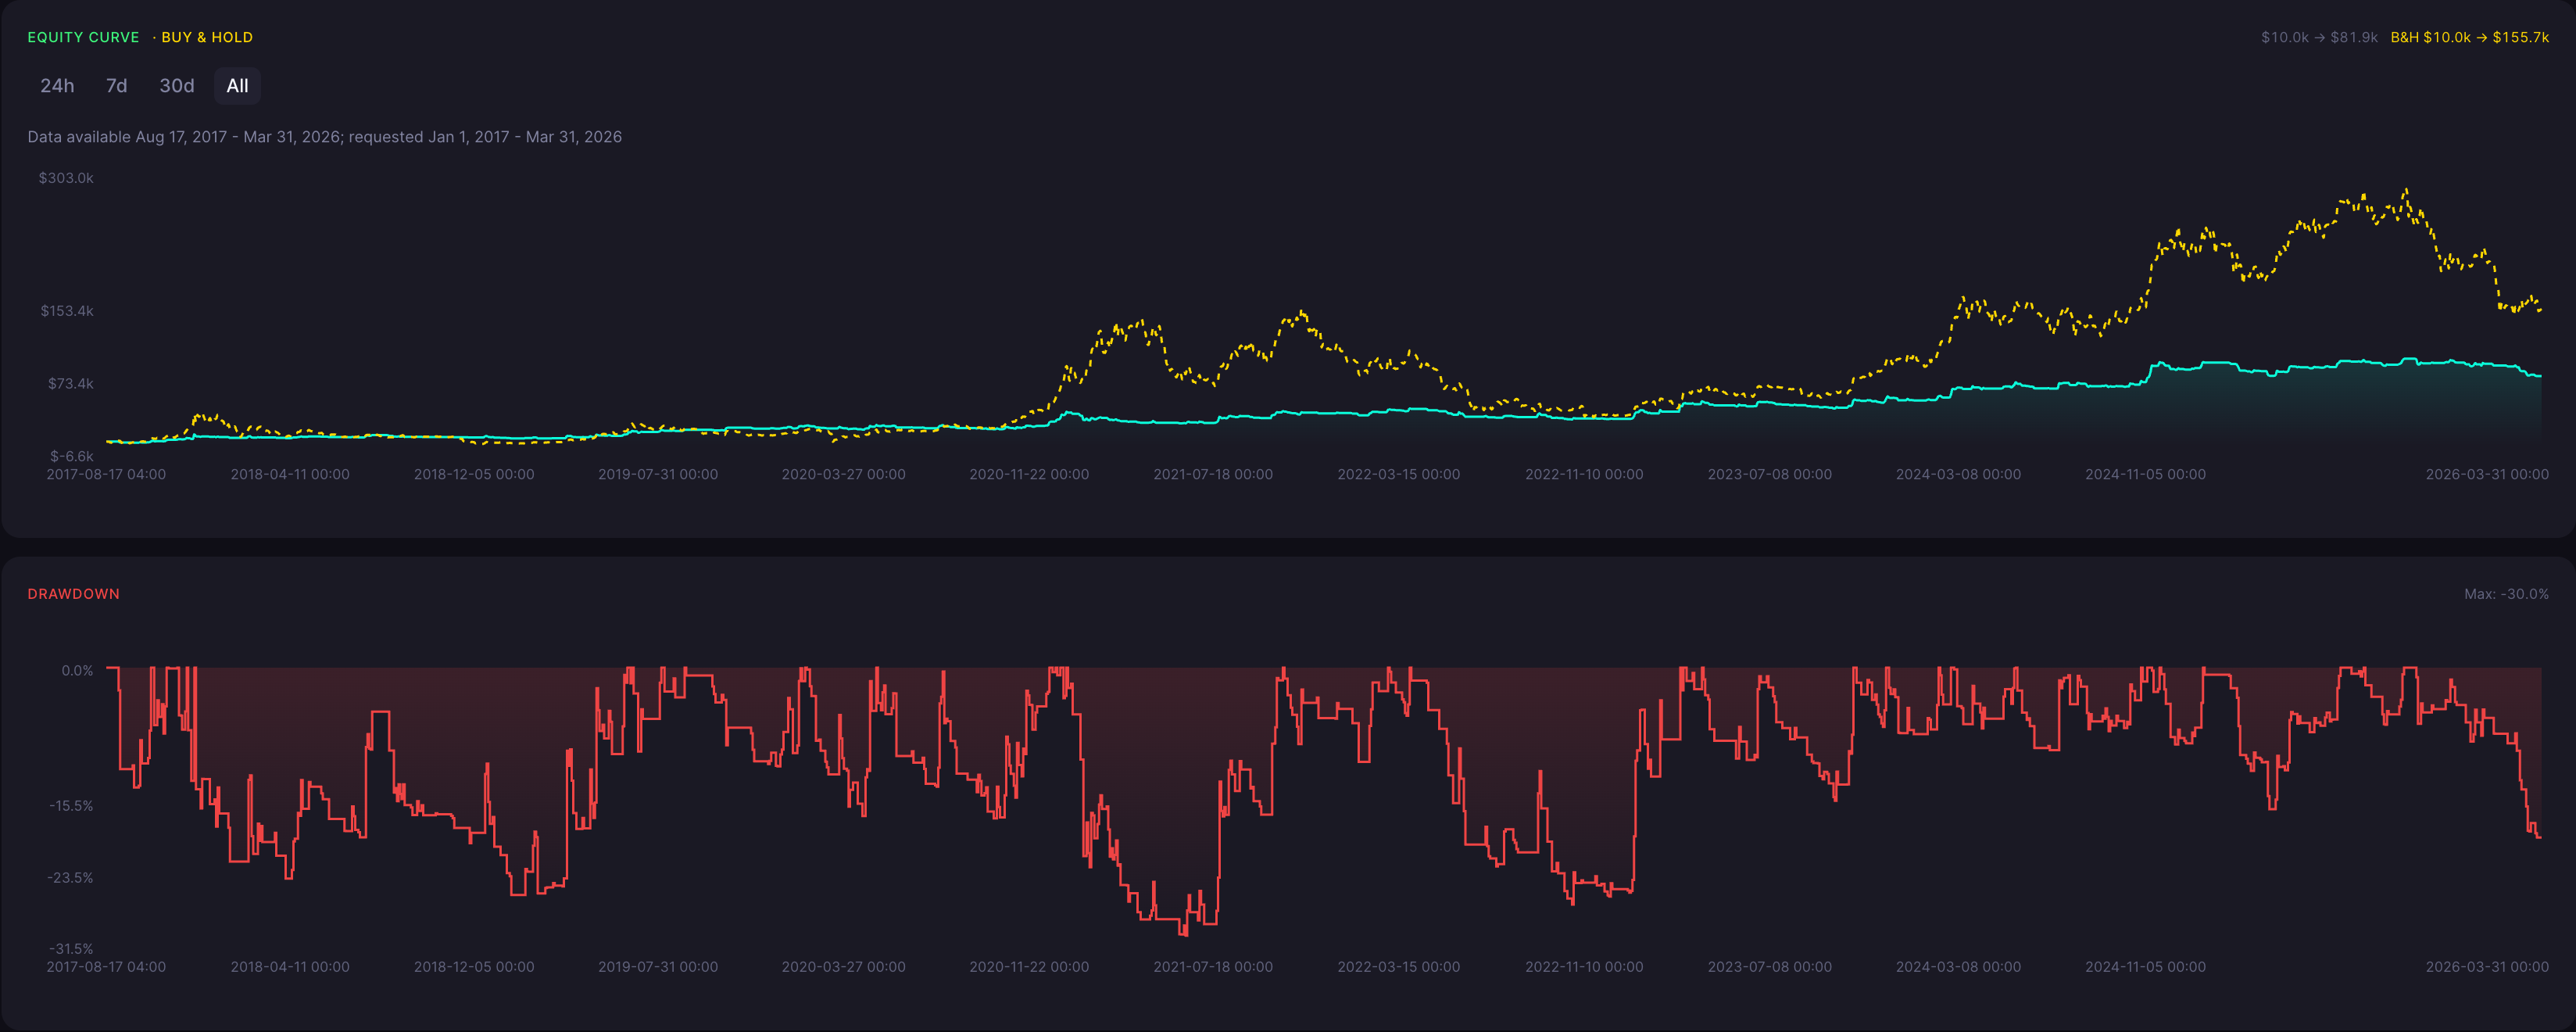Click equity chart date 2017-08-17 04:00
Screen dimensions: 2576x1032
[x=106, y=474]
